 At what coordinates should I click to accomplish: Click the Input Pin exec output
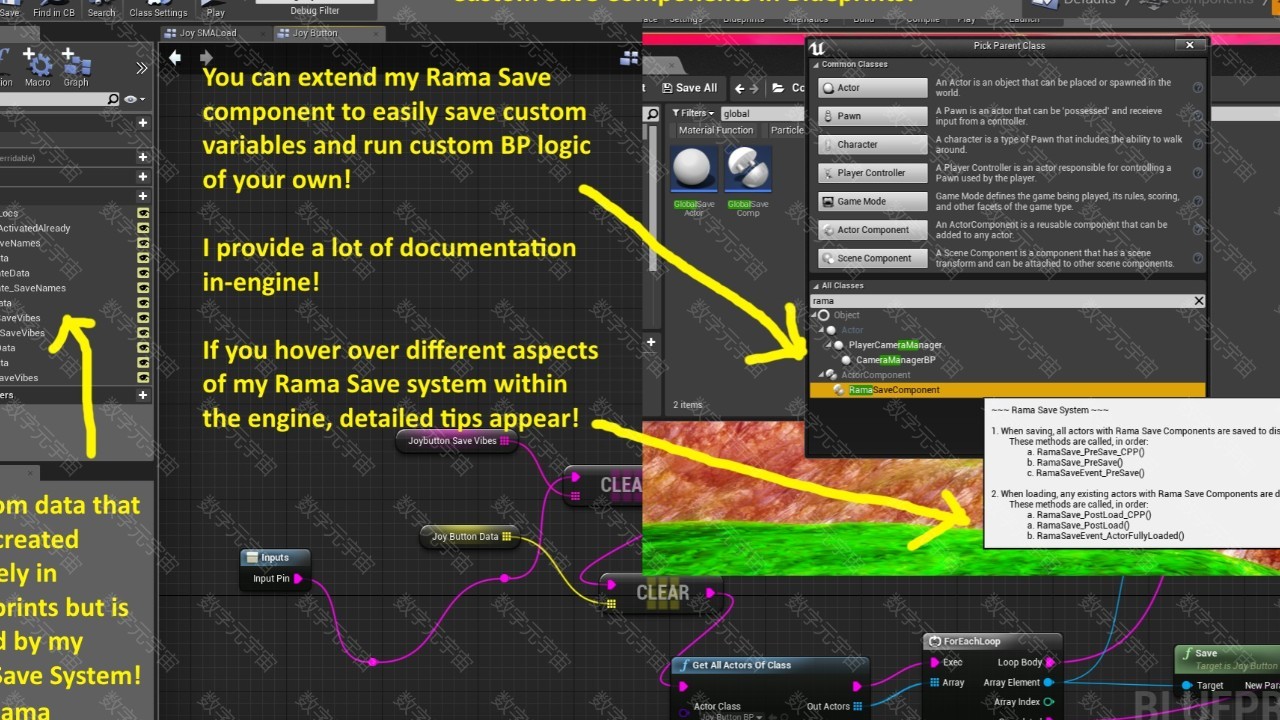click(x=298, y=578)
